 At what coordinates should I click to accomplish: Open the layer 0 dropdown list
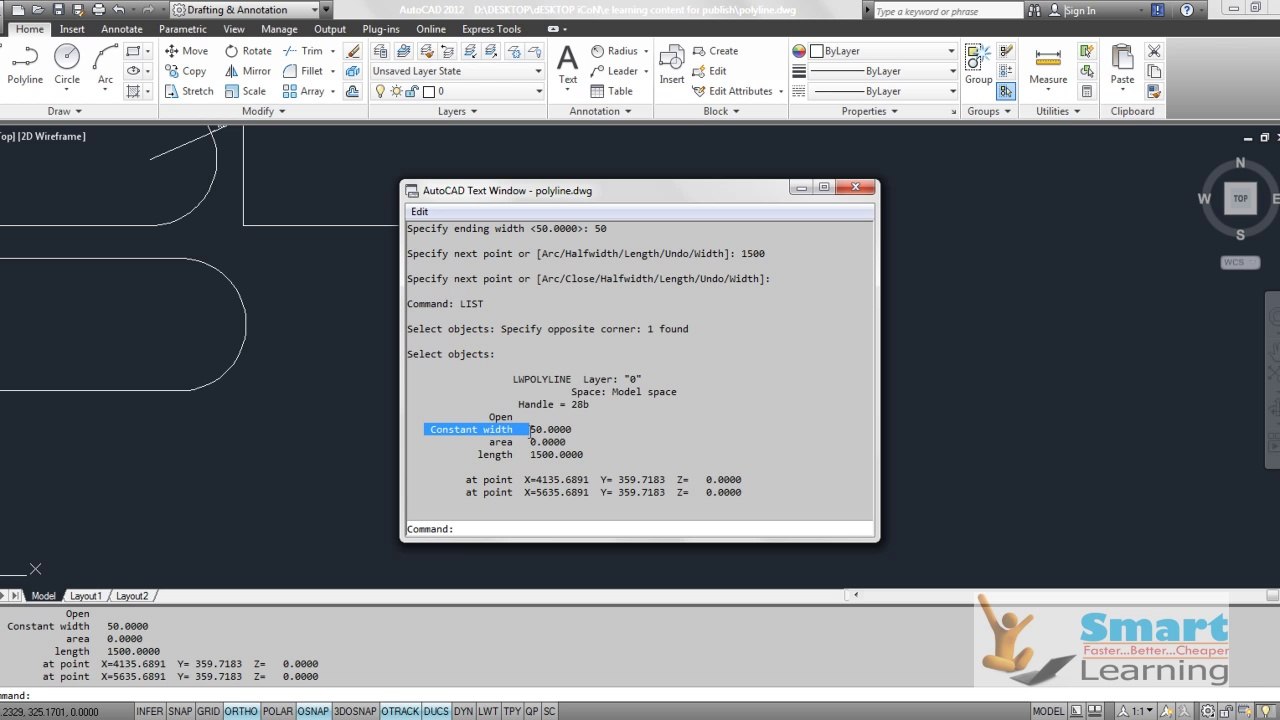click(x=457, y=91)
